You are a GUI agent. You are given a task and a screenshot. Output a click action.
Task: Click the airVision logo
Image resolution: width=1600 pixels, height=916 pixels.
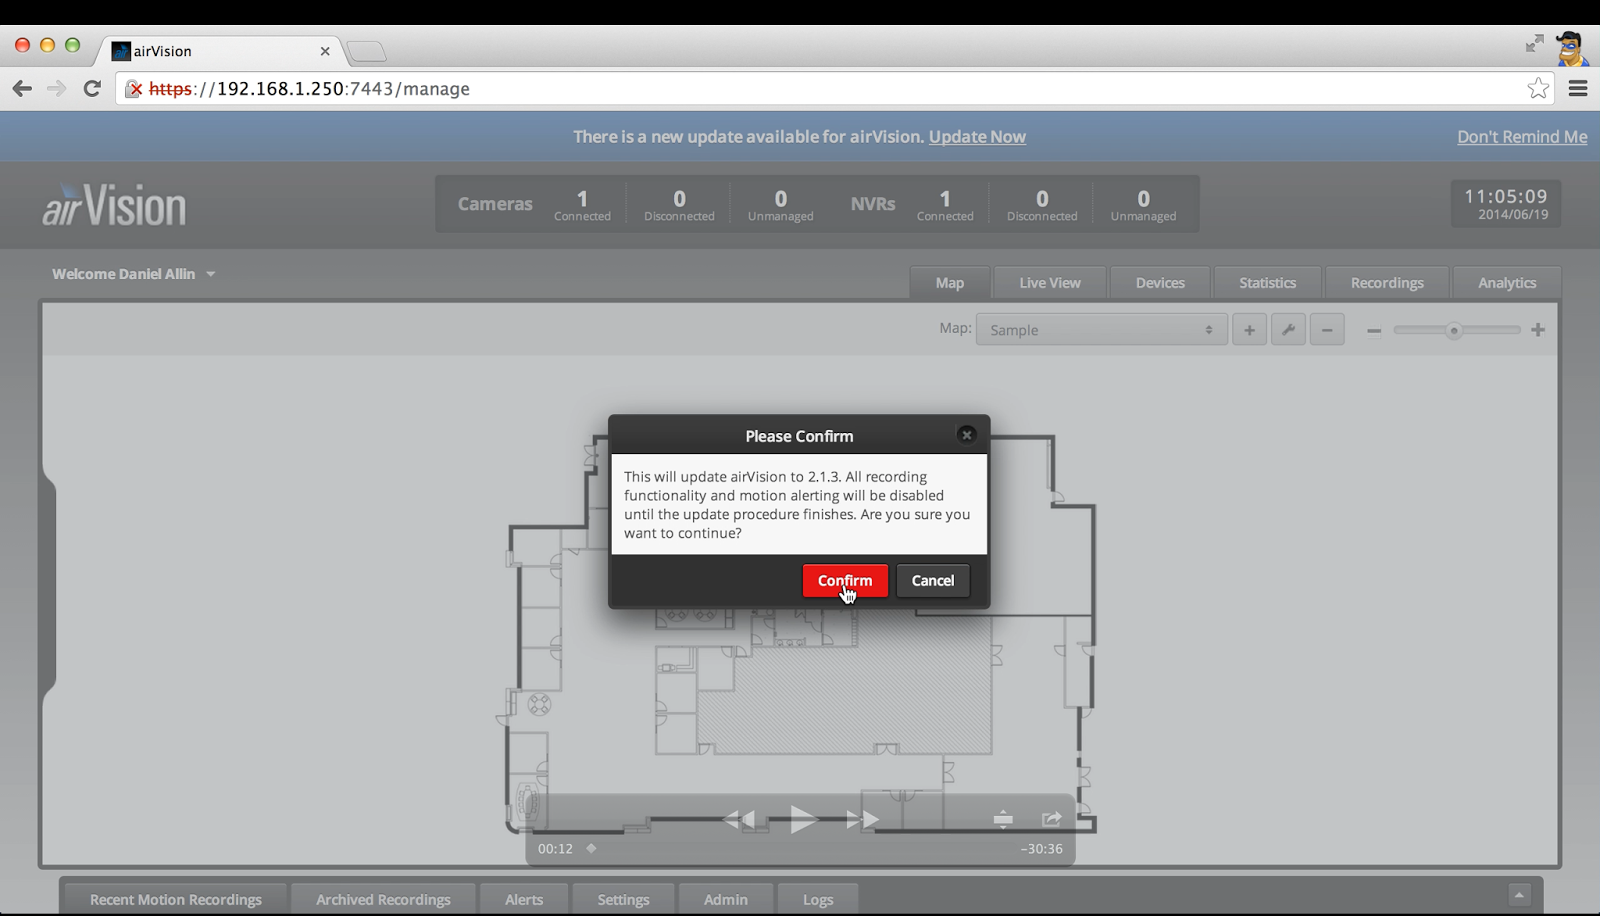point(114,205)
